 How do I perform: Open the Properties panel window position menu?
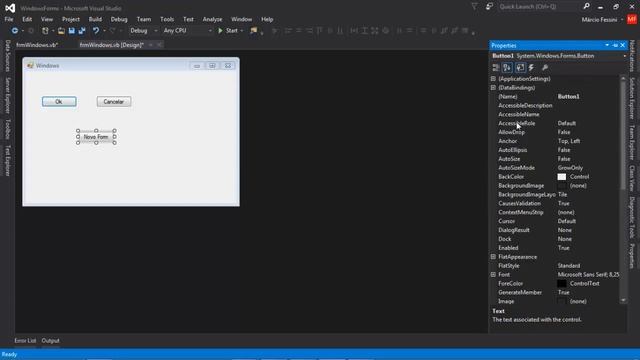click(x=607, y=45)
